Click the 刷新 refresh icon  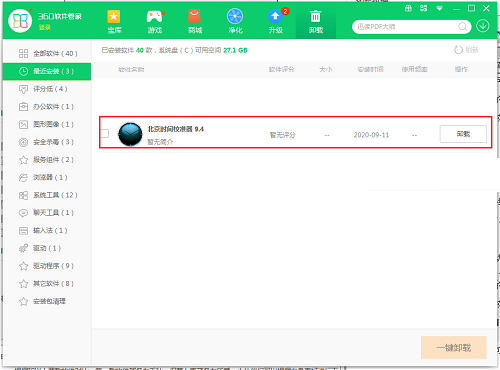point(458,50)
